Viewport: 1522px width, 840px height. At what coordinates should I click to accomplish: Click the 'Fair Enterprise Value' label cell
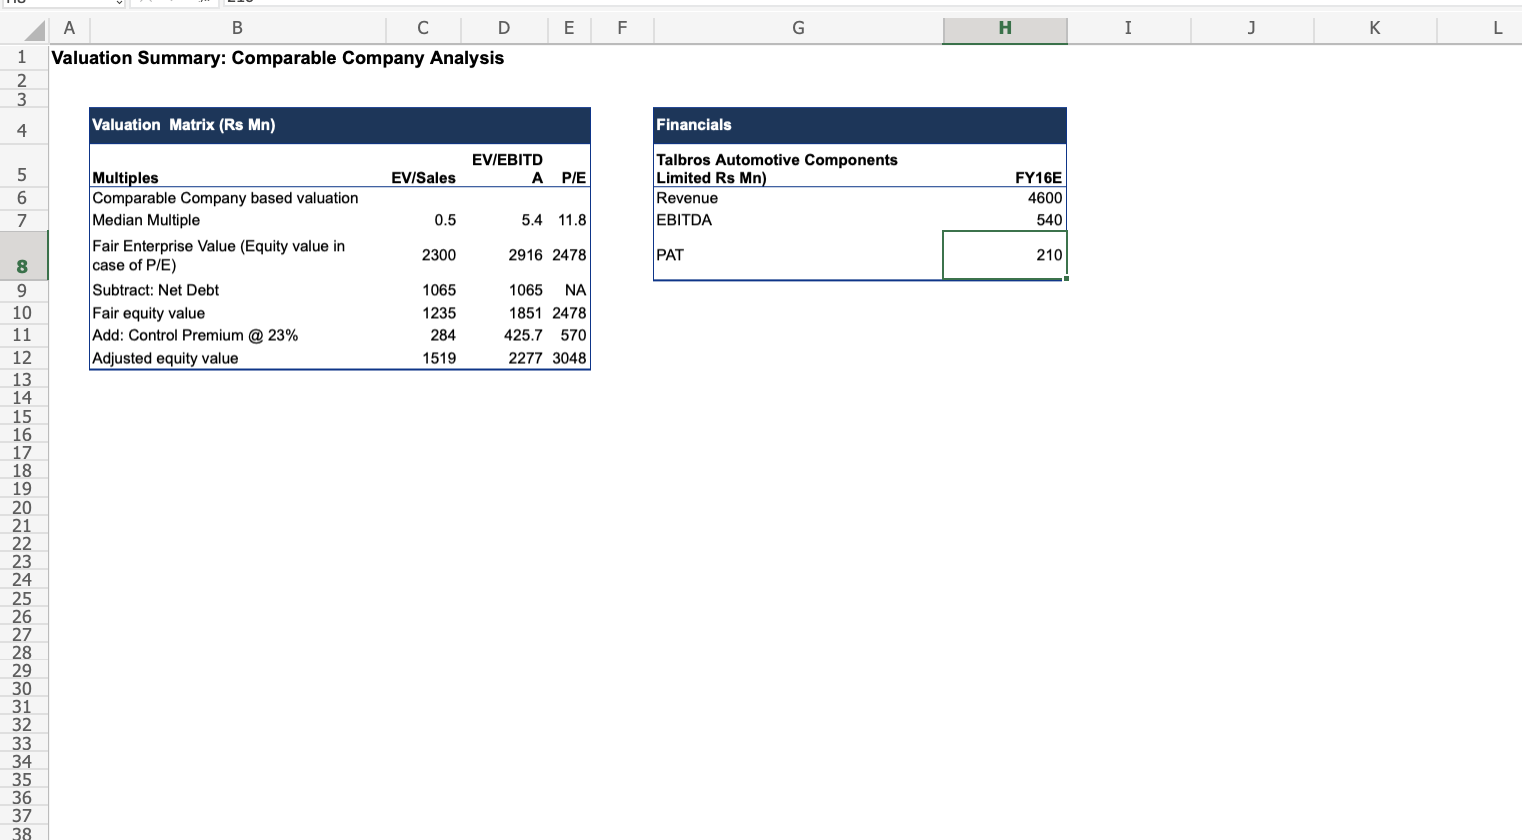(x=238, y=255)
